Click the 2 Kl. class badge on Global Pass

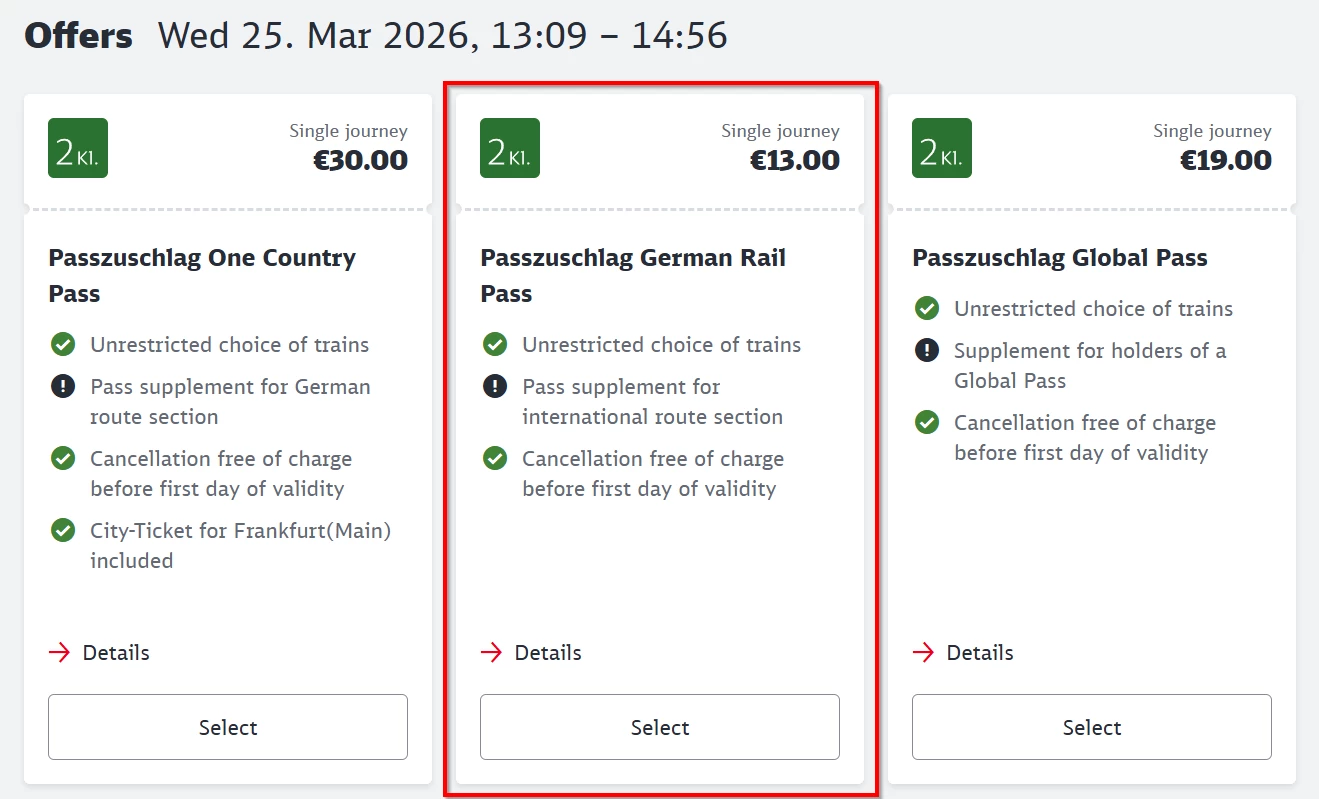[x=942, y=148]
